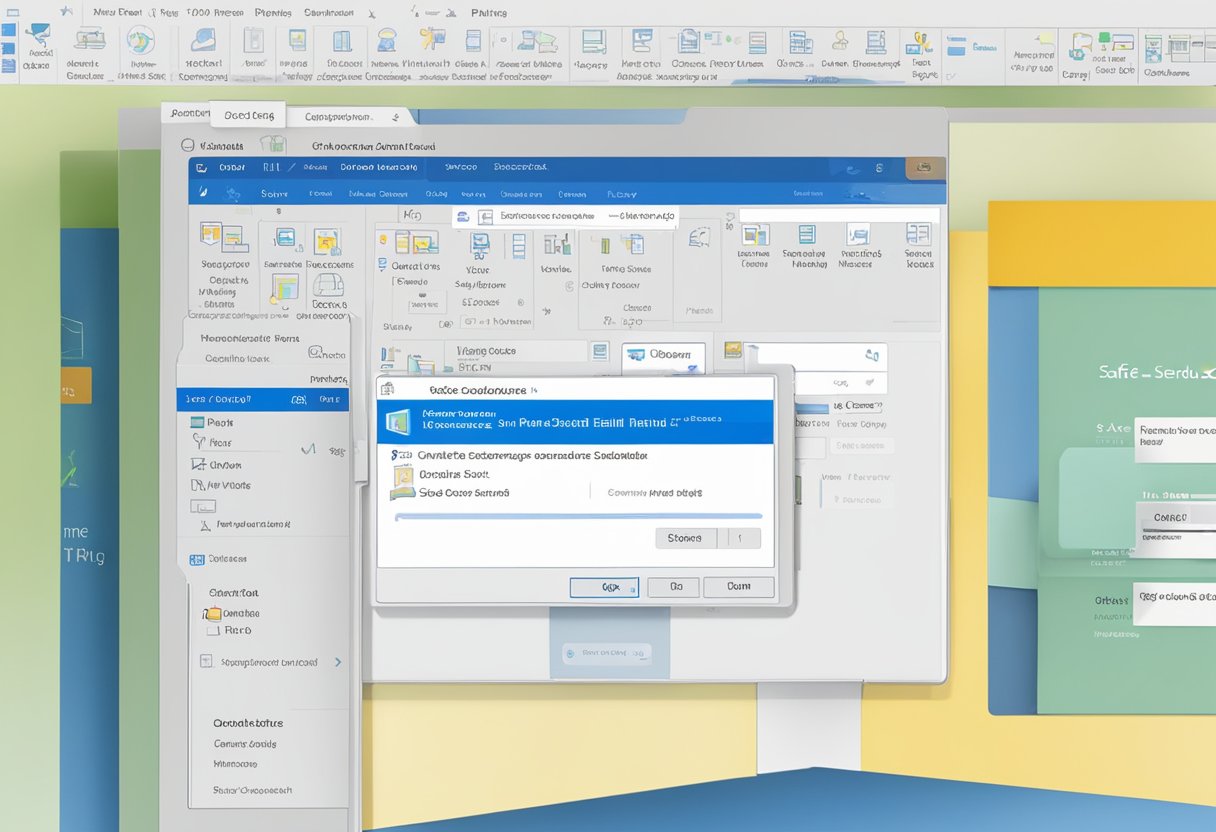Click the green 'Peots' icon in left sidebar
The height and width of the screenshot is (832, 1216).
pos(196,423)
